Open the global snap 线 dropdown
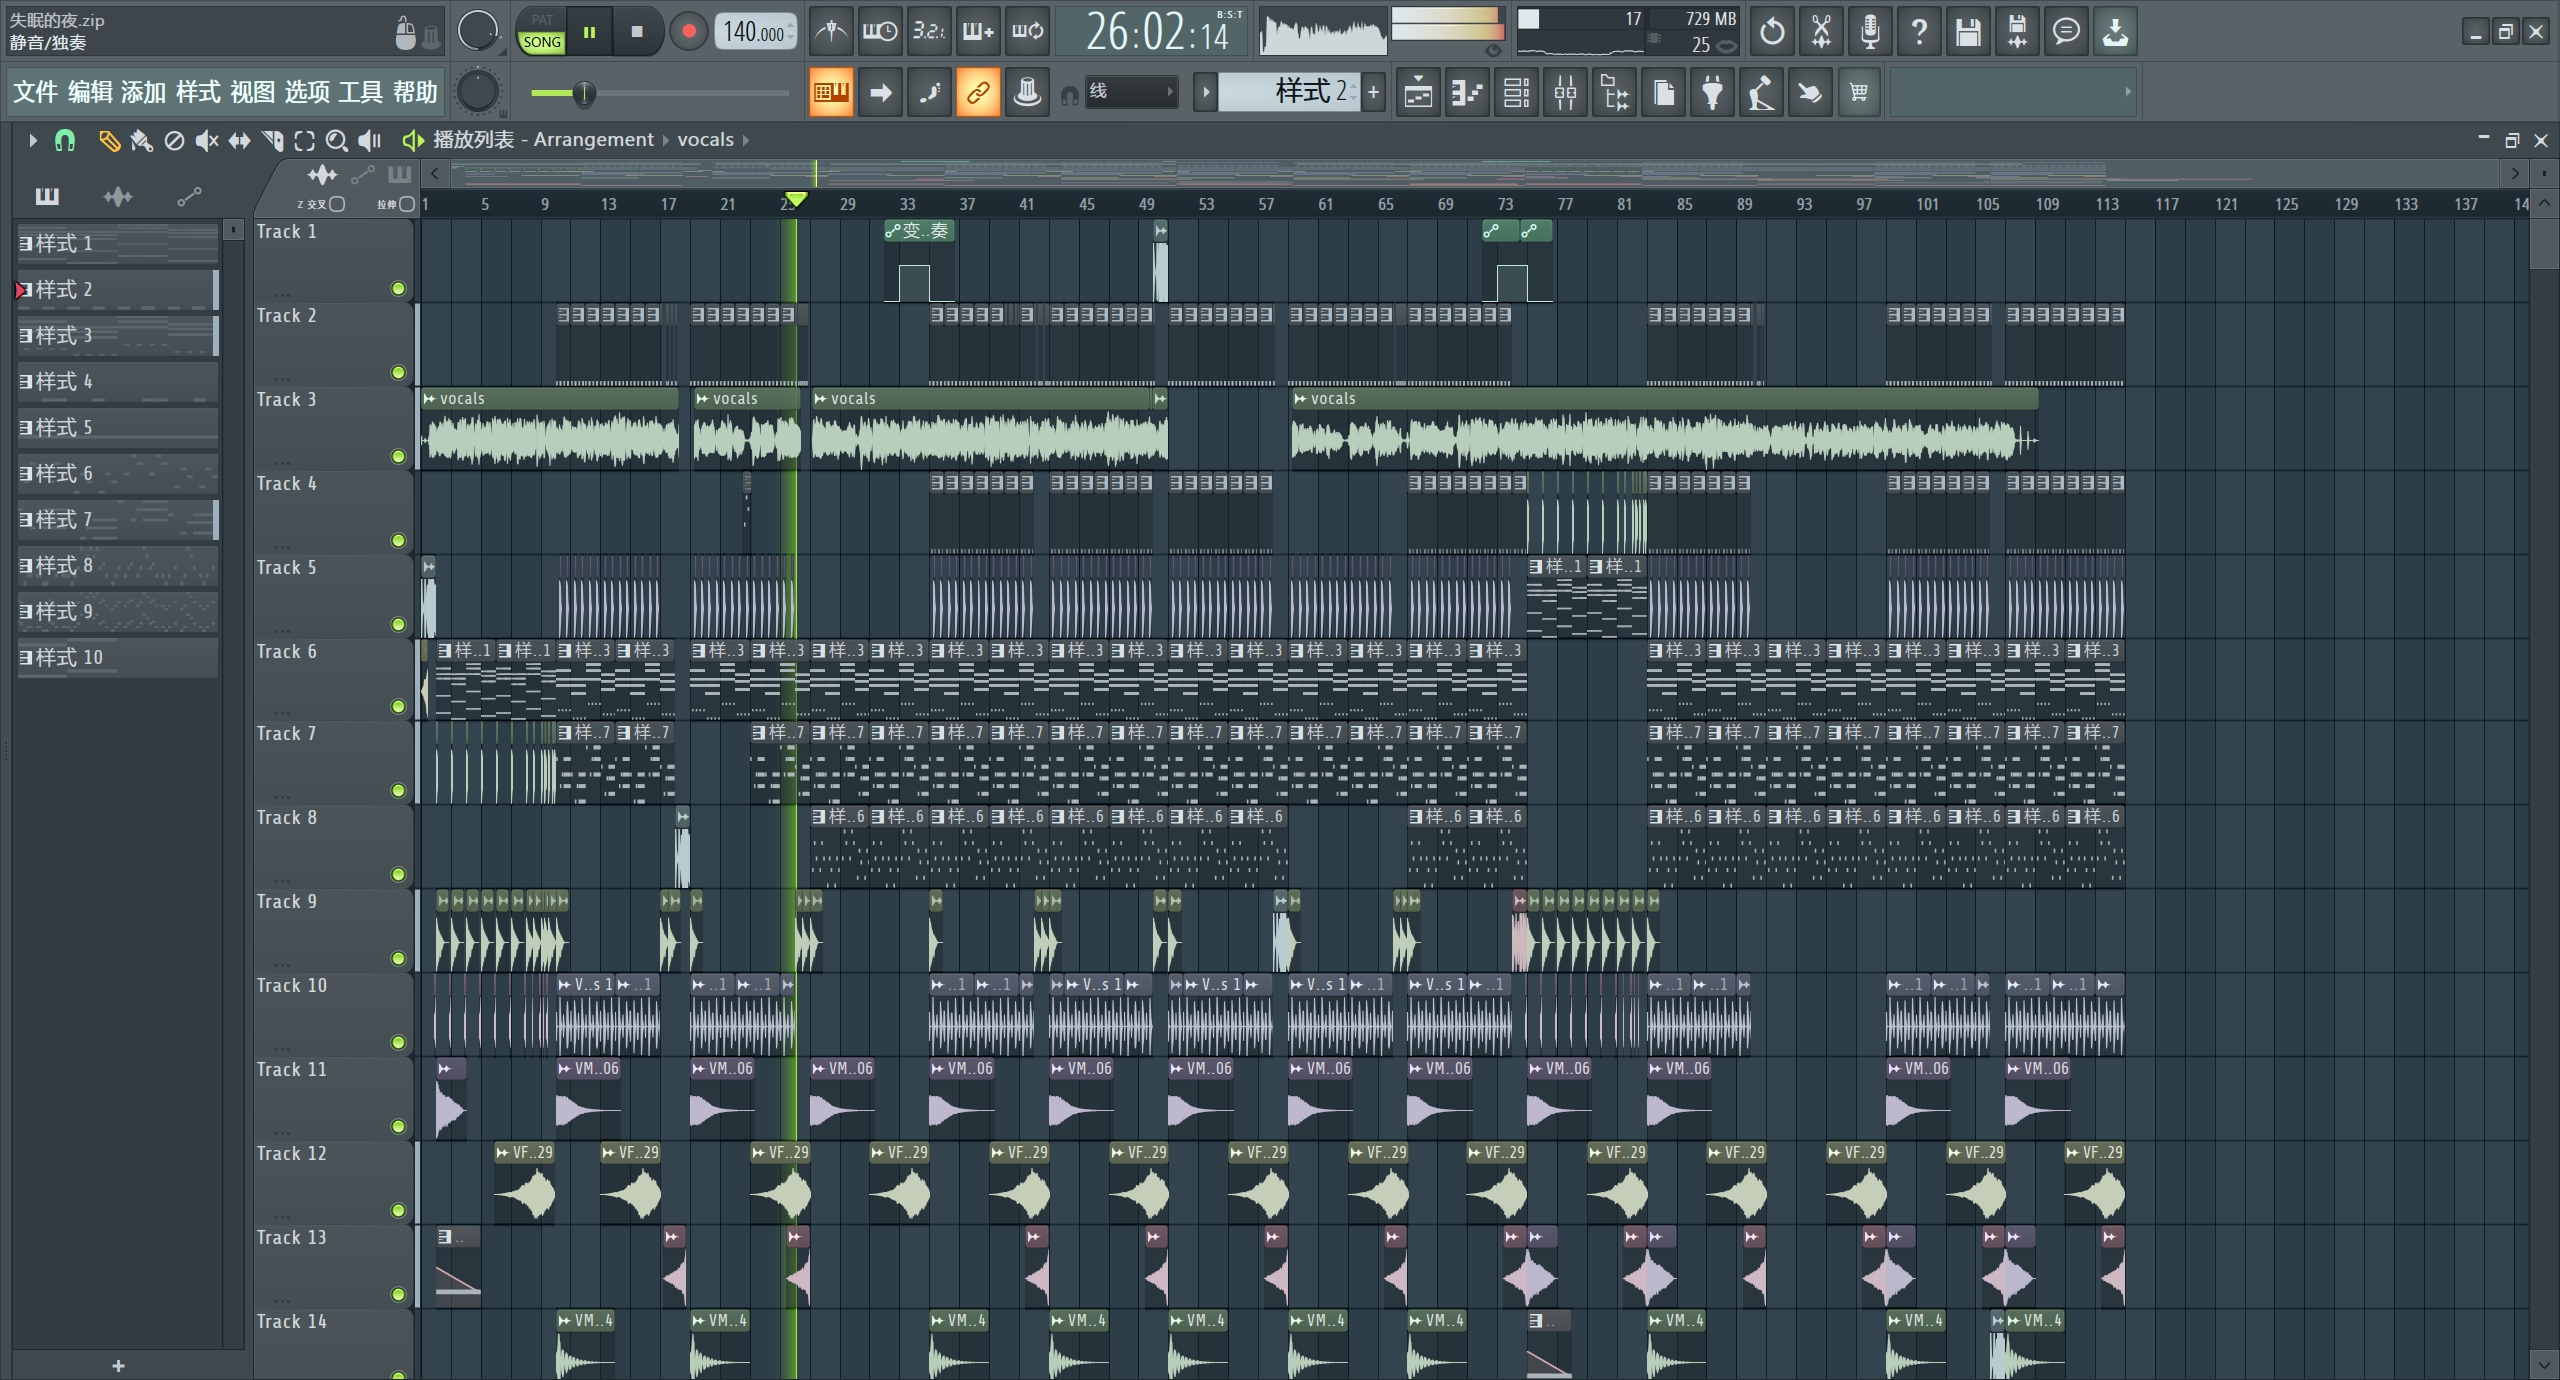This screenshot has width=2560, height=1380. pyautogui.click(x=1131, y=93)
